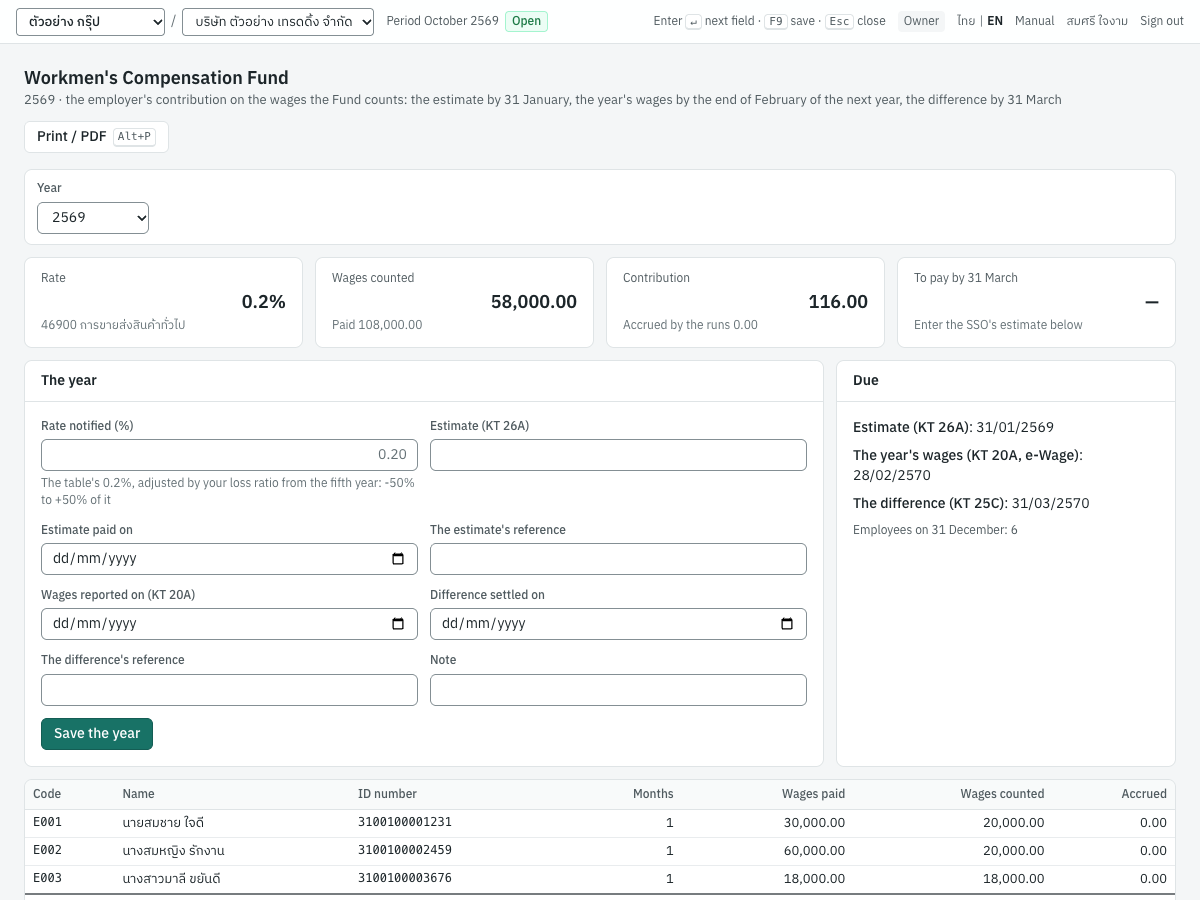1200x900 pixels.
Task: Click the Open period status badge
Action: tap(526, 21)
